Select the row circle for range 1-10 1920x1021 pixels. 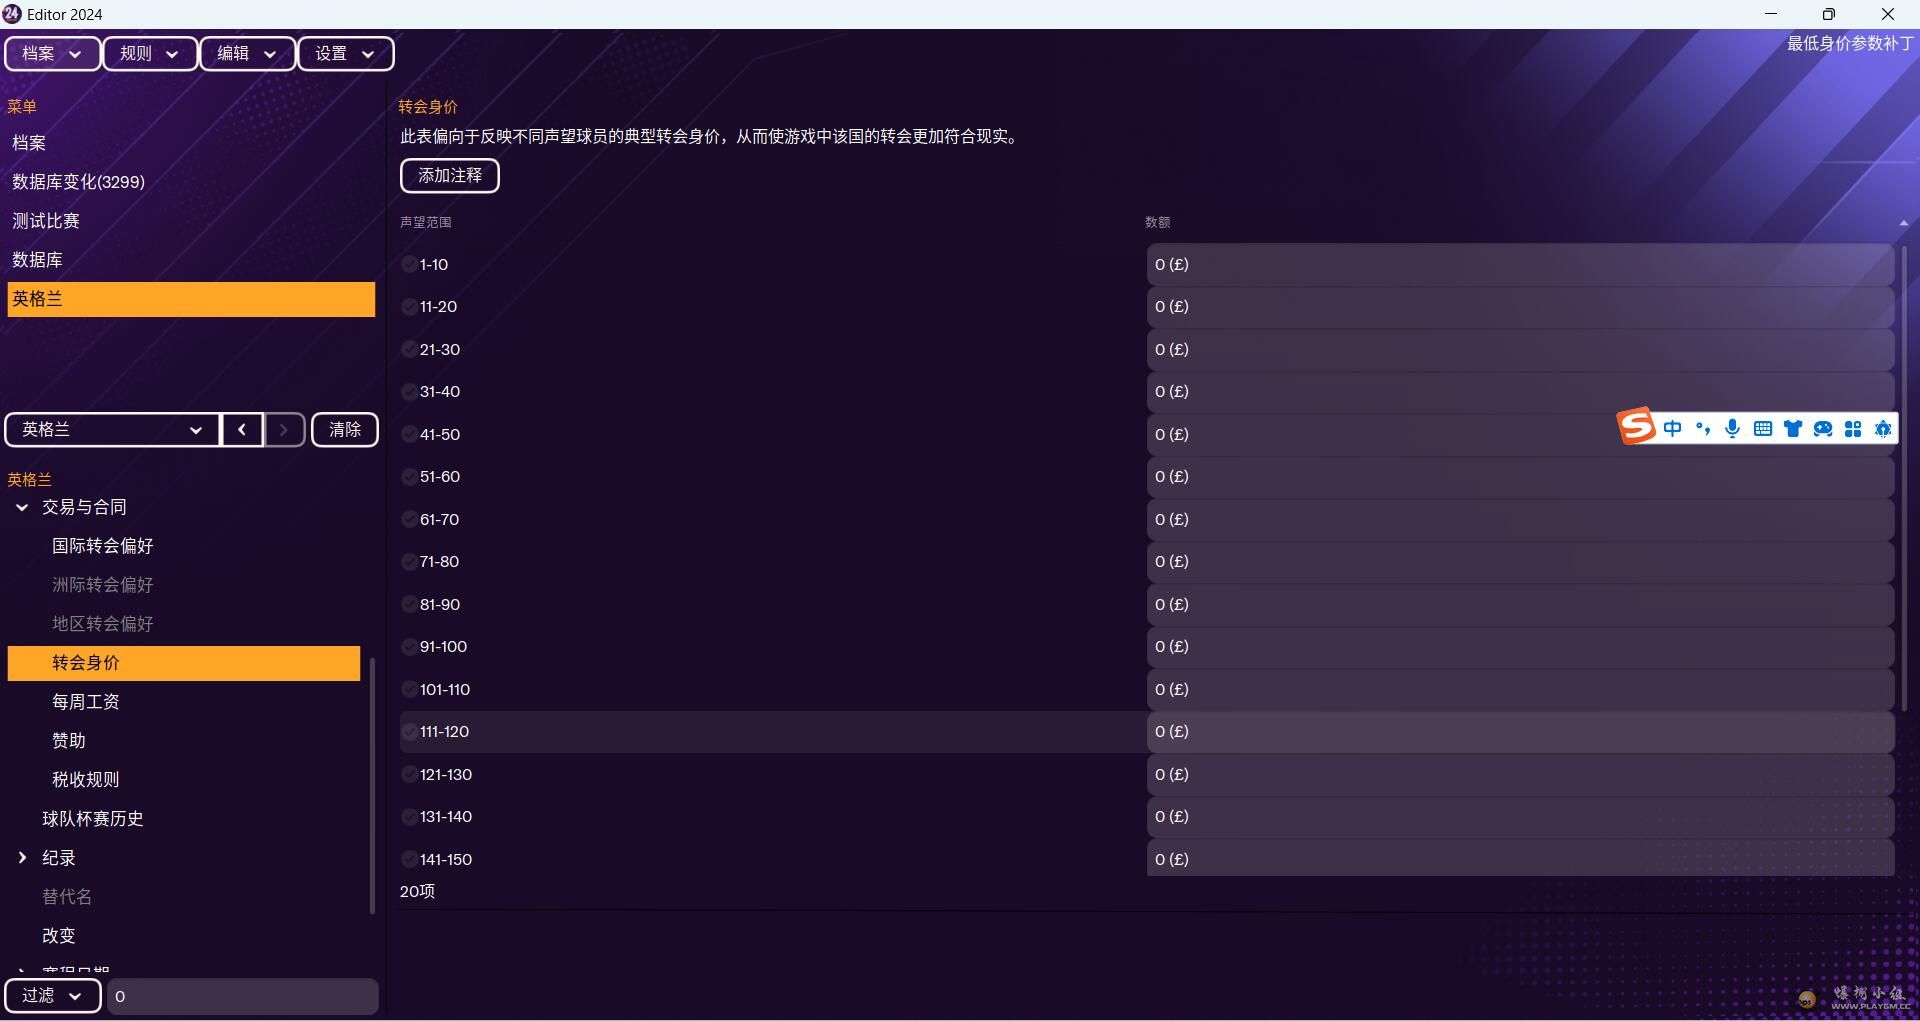pyautogui.click(x=409, y=265)
